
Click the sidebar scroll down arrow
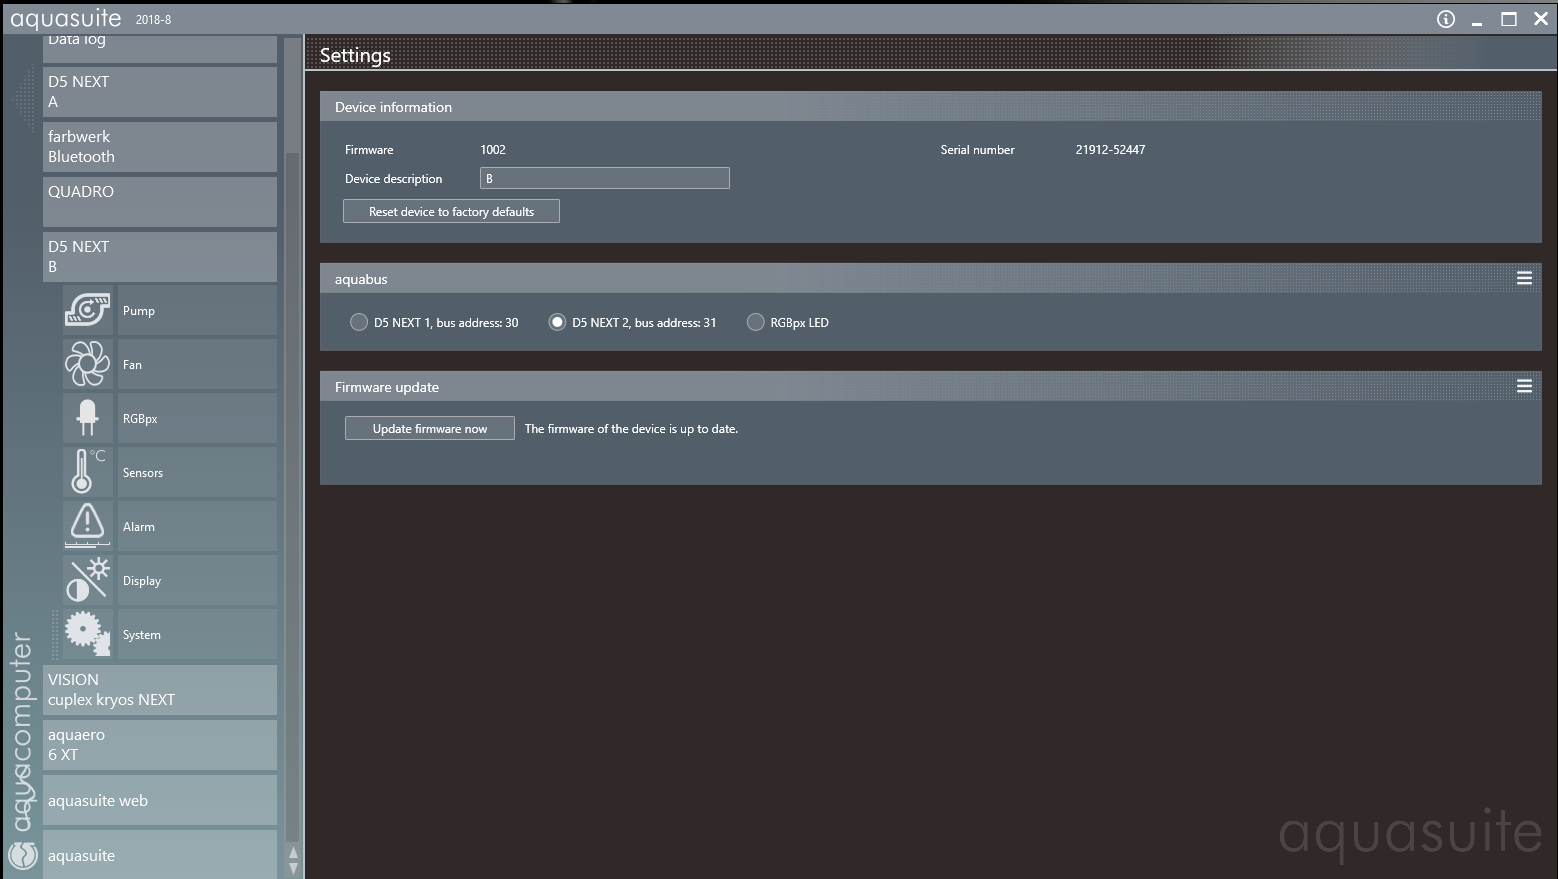293,868
